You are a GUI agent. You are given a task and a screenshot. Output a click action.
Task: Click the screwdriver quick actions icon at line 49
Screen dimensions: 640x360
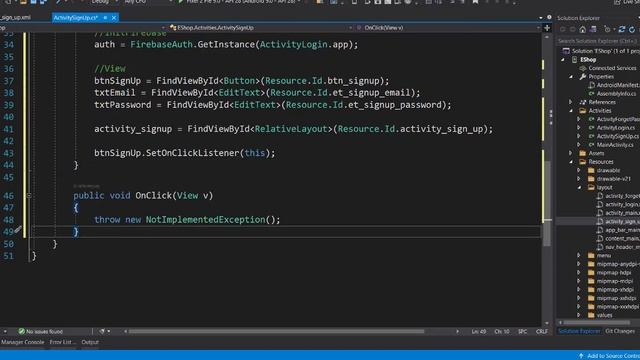[18, 230]
